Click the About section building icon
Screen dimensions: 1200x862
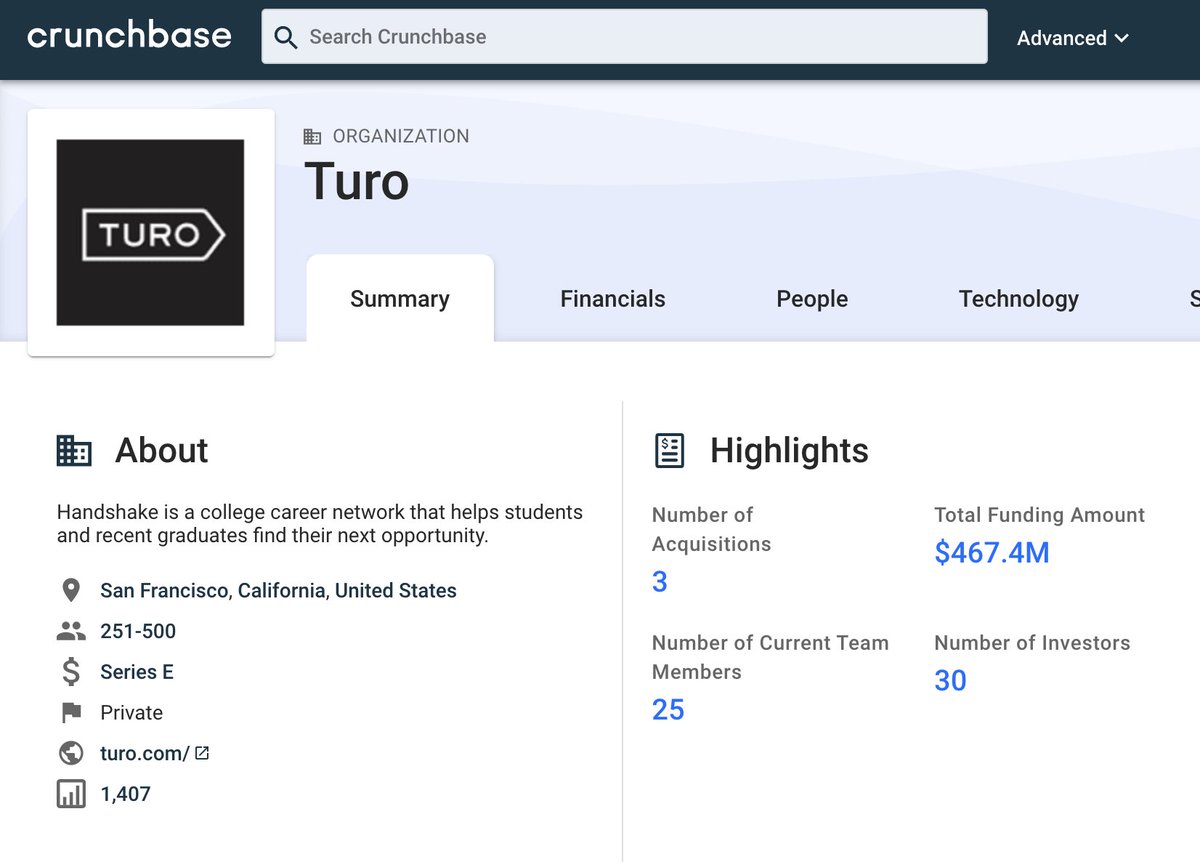pos(74,451)
